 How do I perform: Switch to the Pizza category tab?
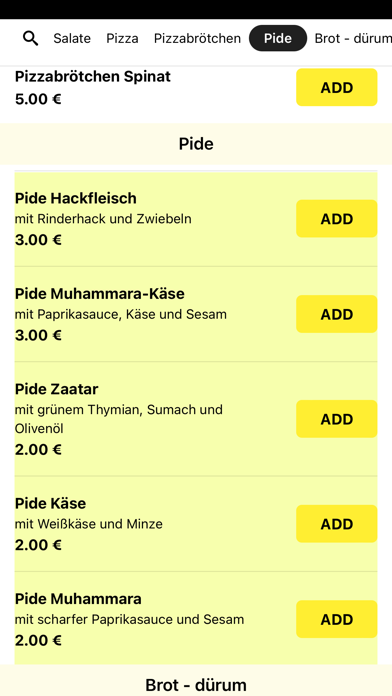coord(122,39)
